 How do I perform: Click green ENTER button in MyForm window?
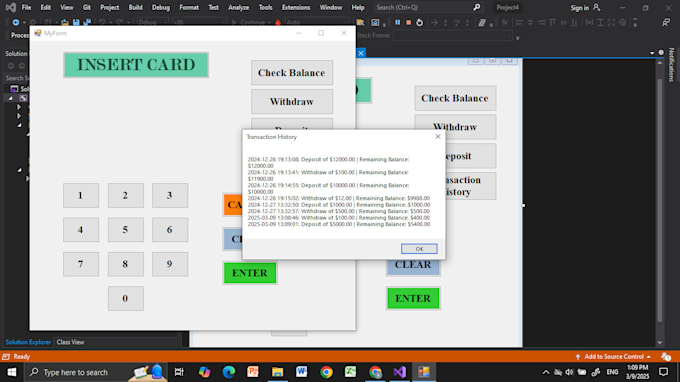click(250, 273)
